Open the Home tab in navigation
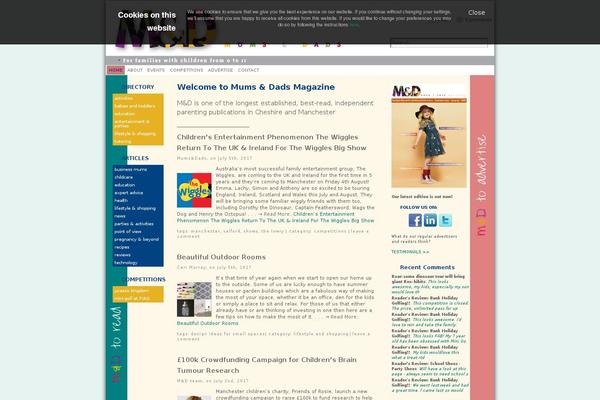Screen dimensions: 600x400 116,70
